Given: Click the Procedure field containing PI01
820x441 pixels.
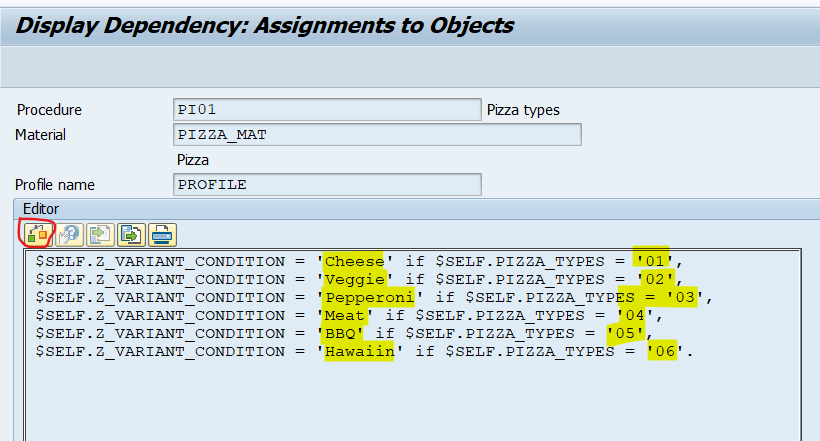Looking at the screenshot, I should coord(327,110).
